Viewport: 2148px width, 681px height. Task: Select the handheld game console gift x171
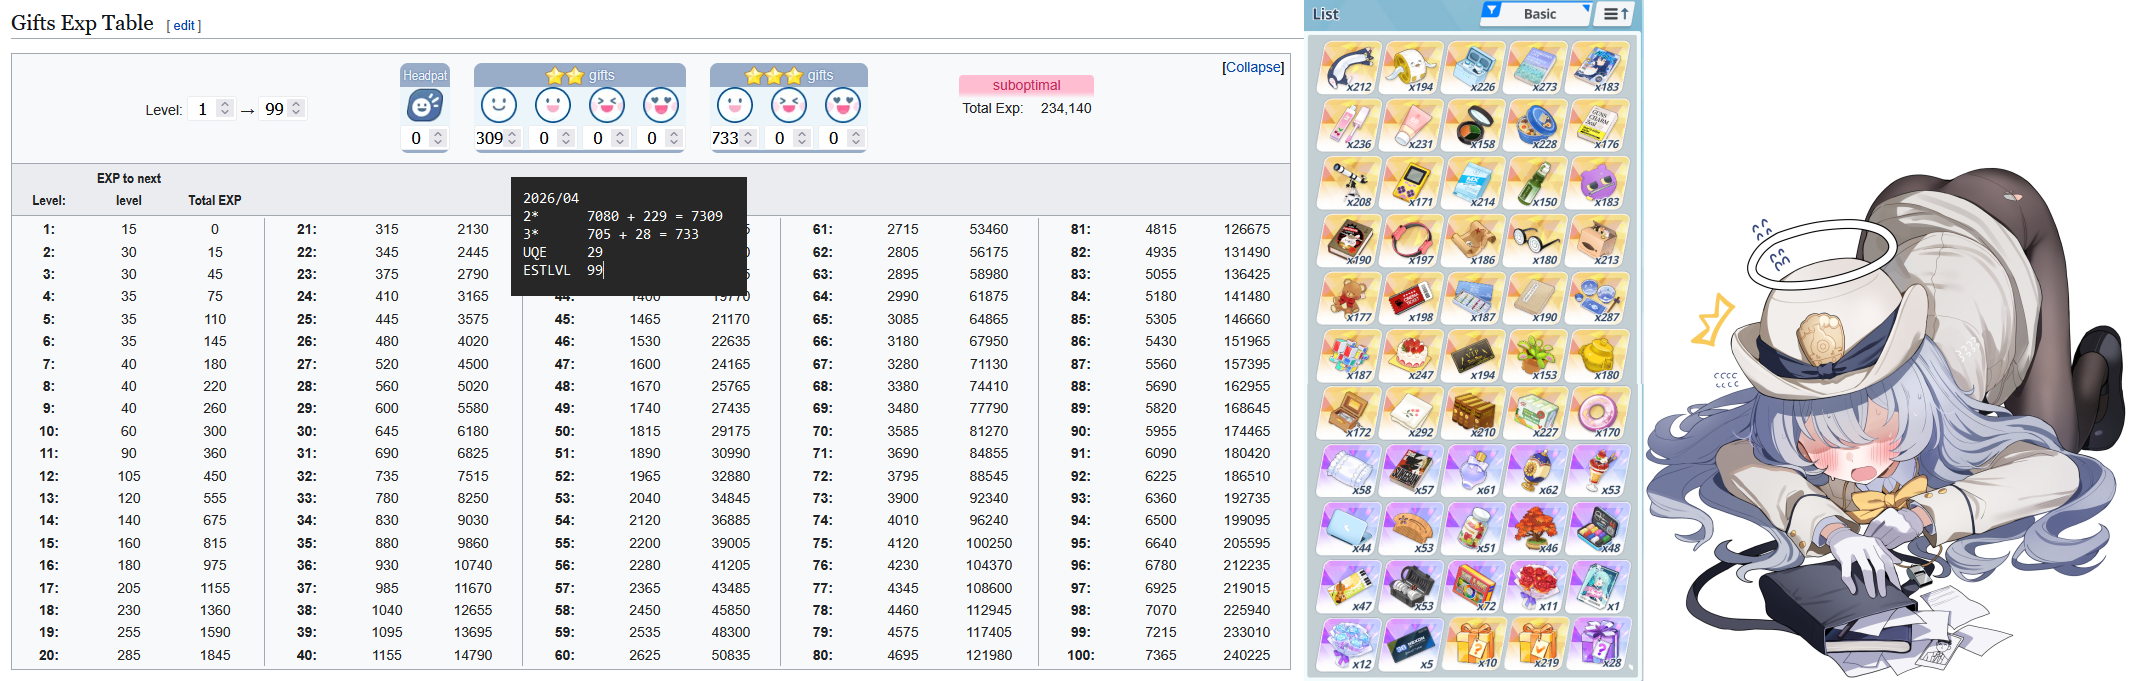coord(1411,183)
